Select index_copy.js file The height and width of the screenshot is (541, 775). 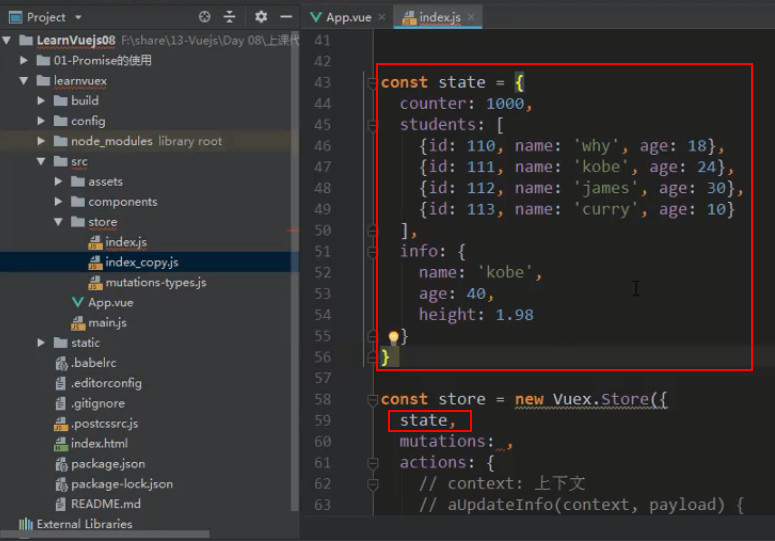[142, 262]
